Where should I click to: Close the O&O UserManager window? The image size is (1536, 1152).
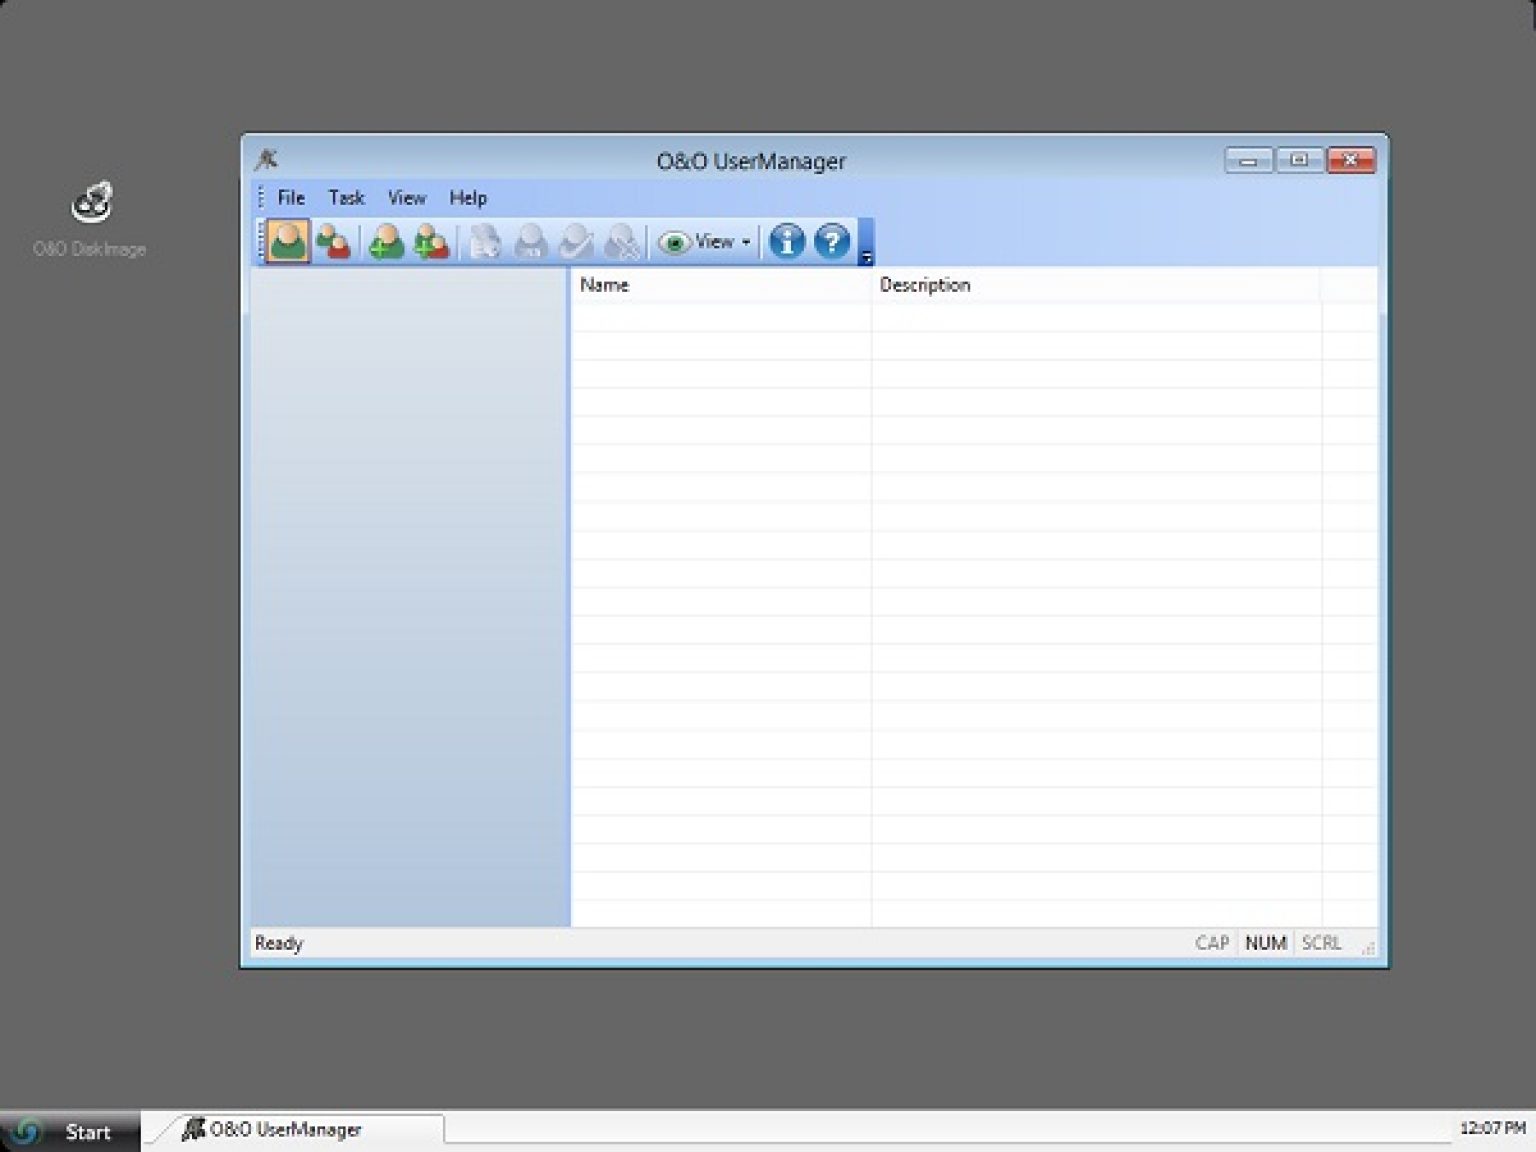point(1351,160)
